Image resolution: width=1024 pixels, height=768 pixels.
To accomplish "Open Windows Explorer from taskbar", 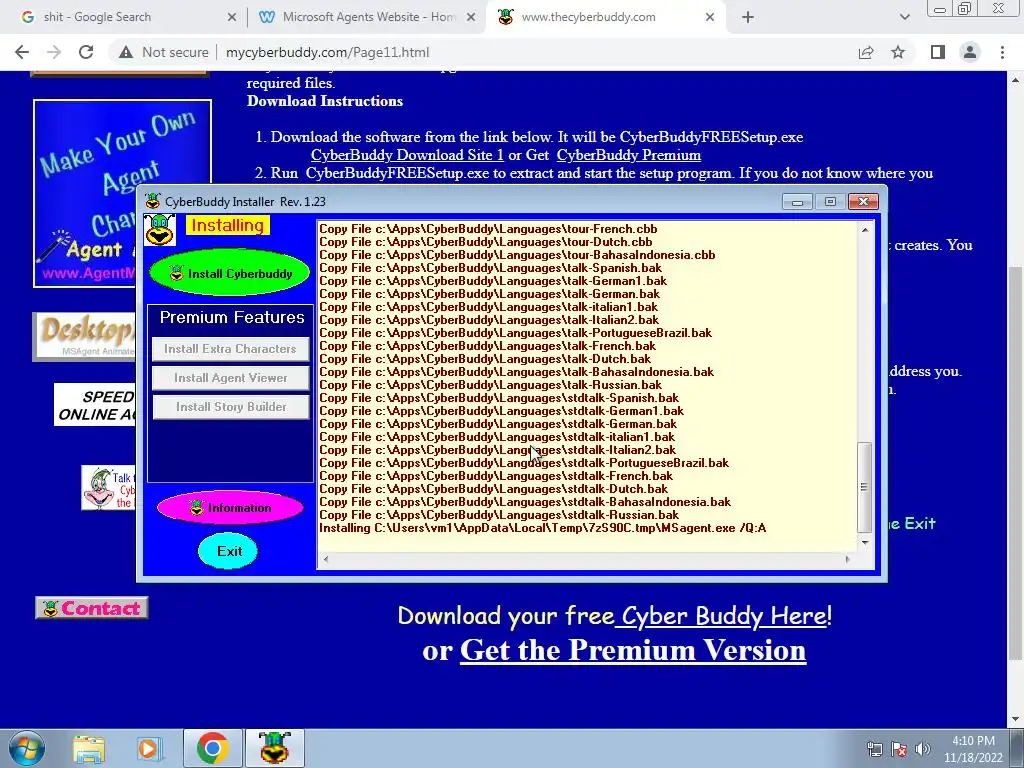I will pos(89,748).
